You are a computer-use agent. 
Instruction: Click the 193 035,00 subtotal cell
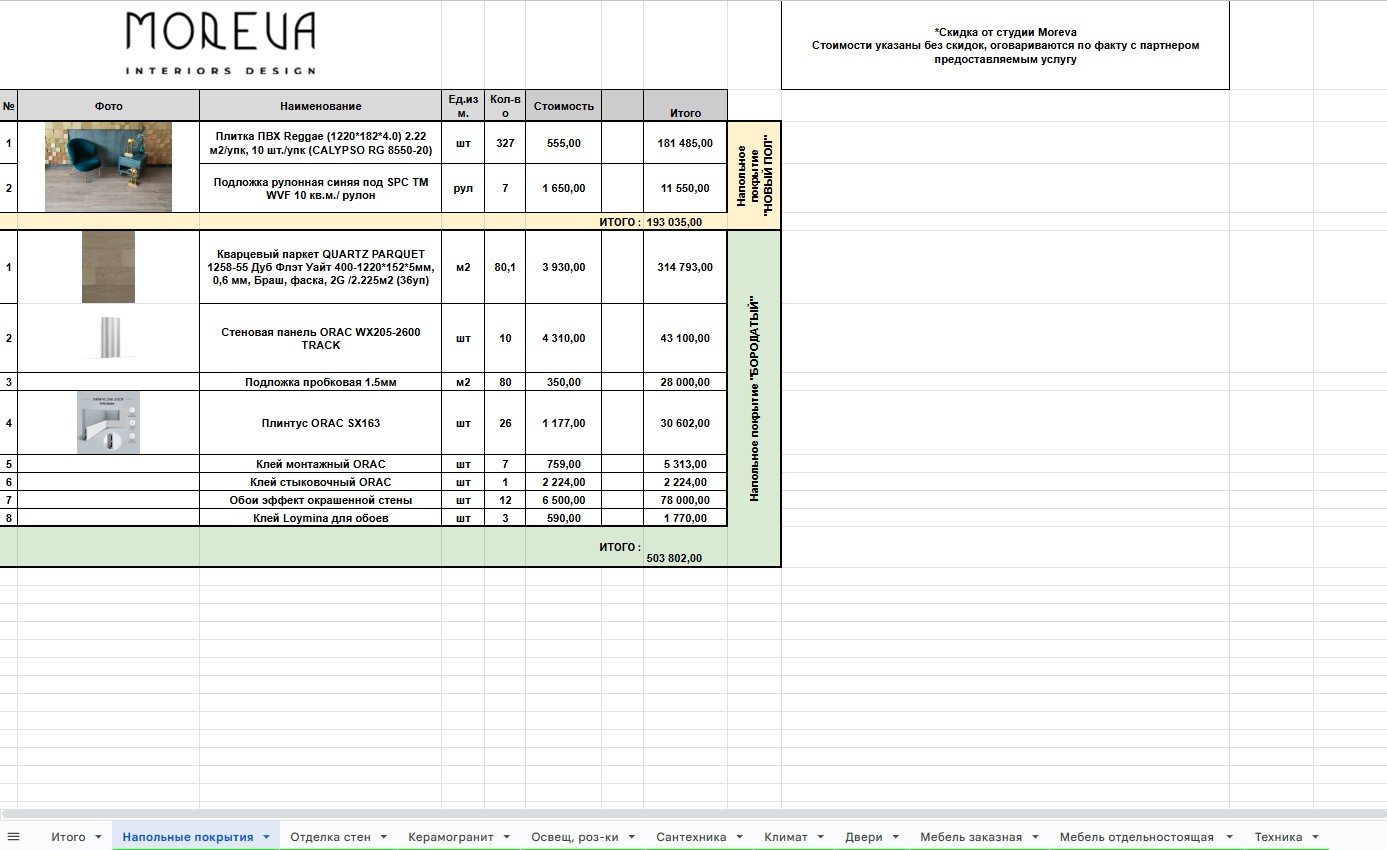(x=685, y=222)
